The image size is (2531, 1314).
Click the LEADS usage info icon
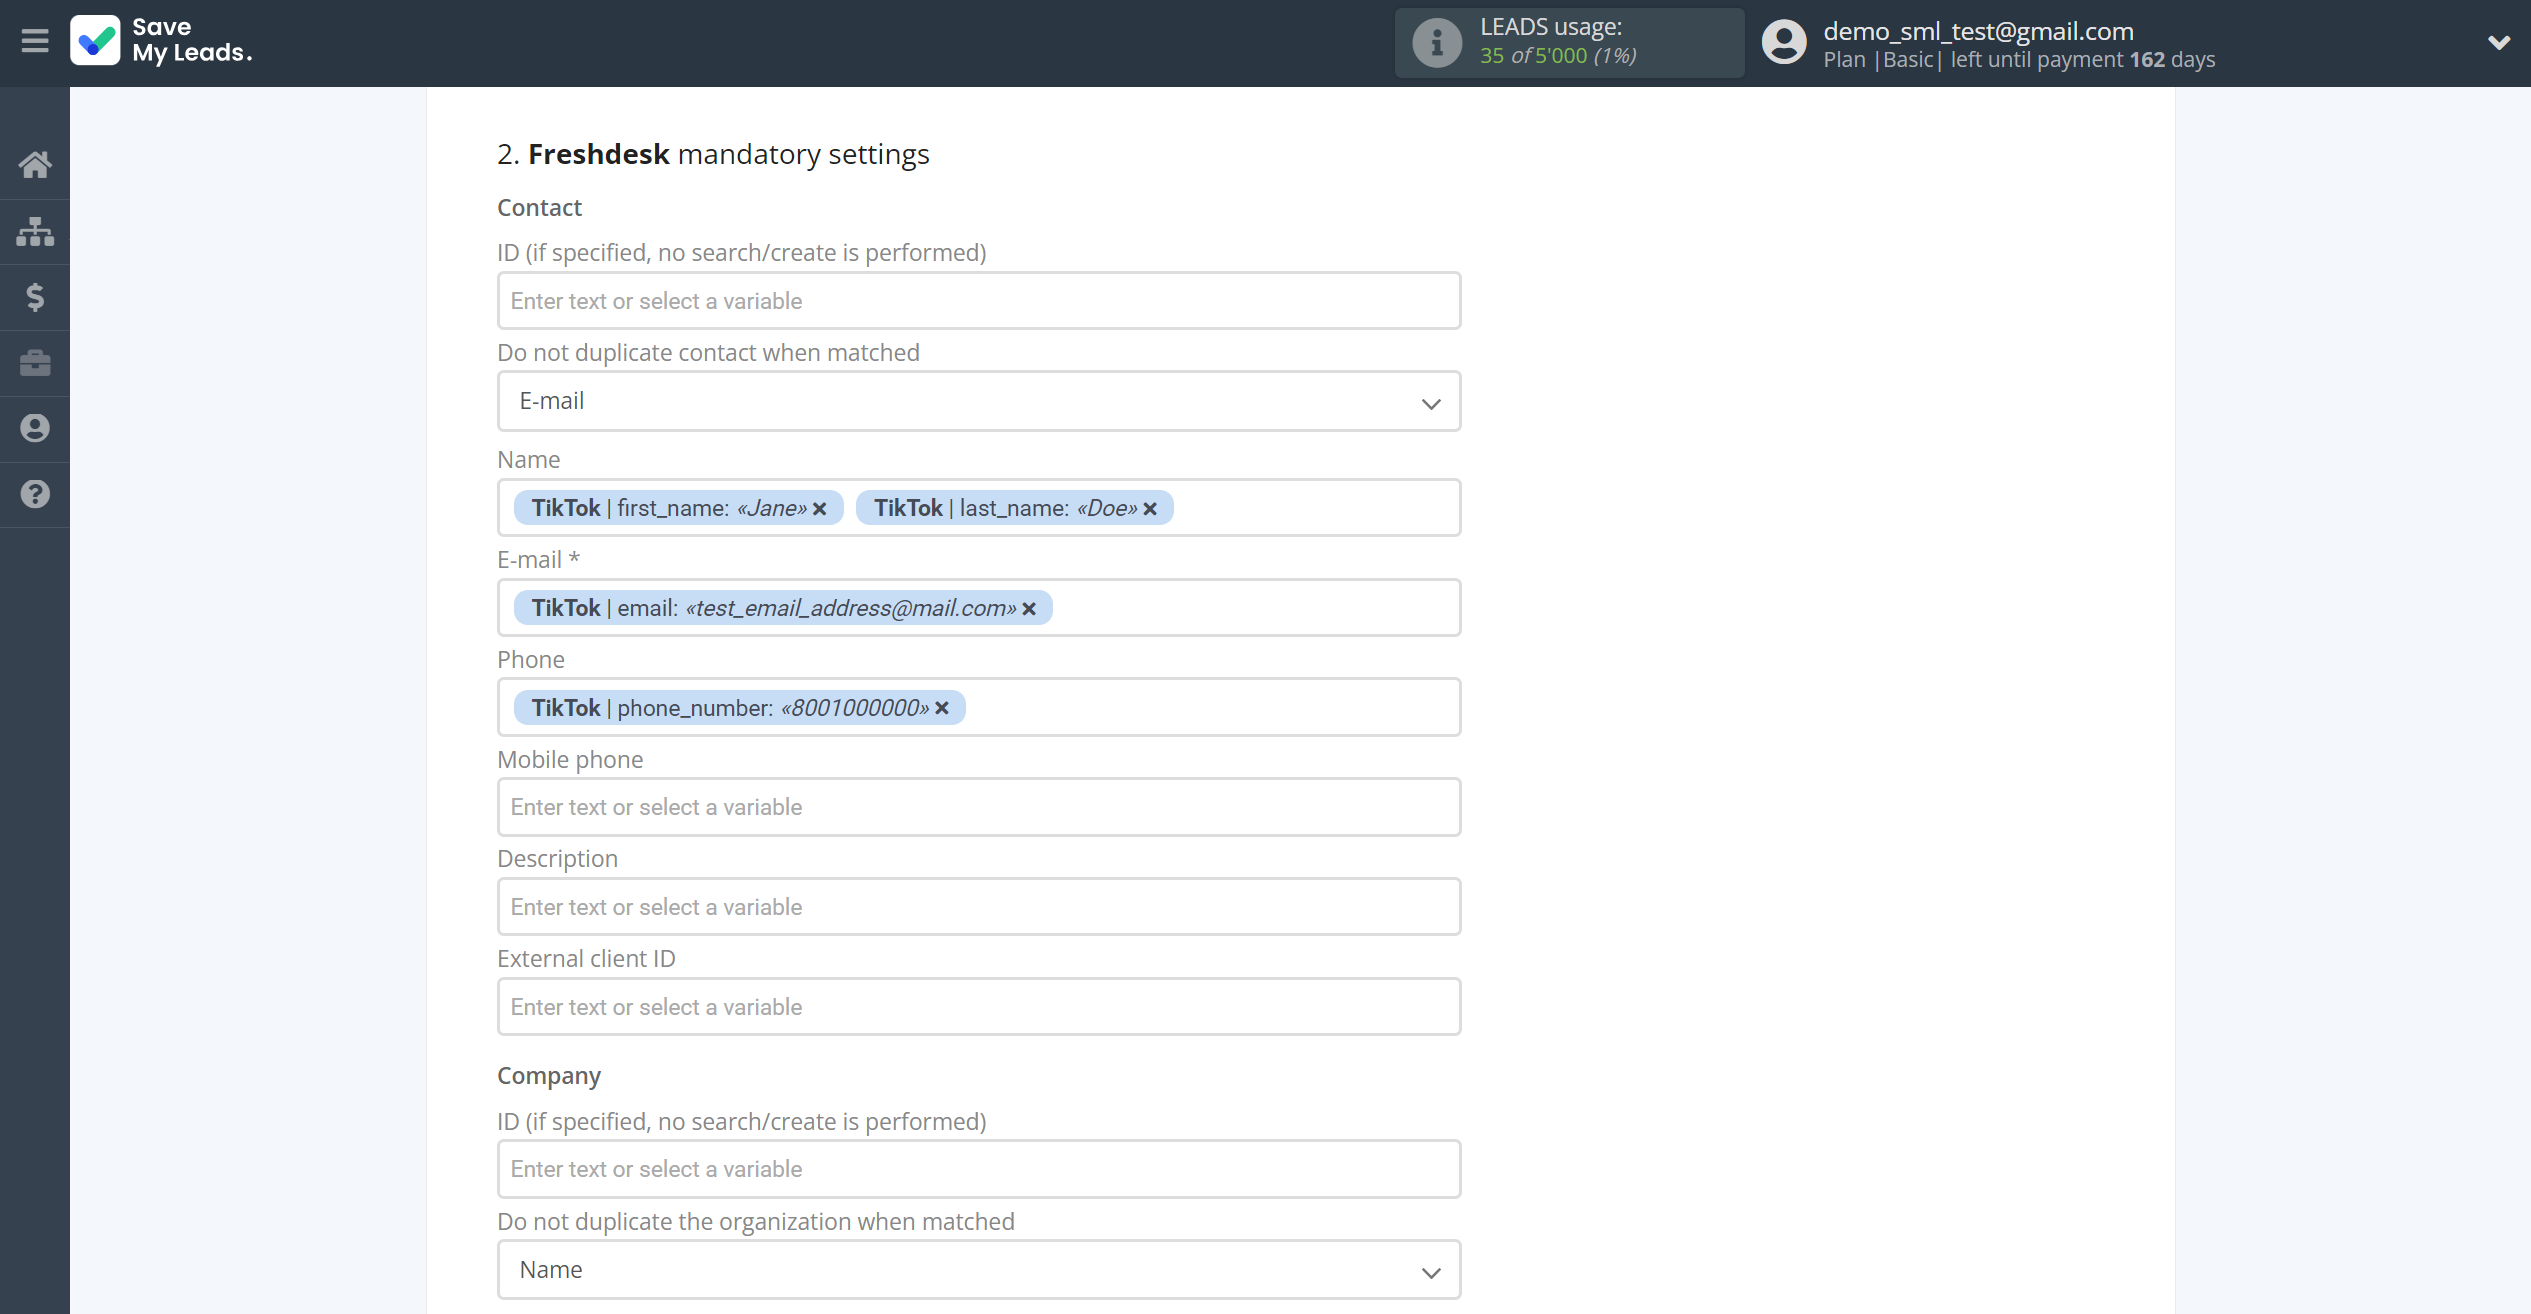point(1437,43)
